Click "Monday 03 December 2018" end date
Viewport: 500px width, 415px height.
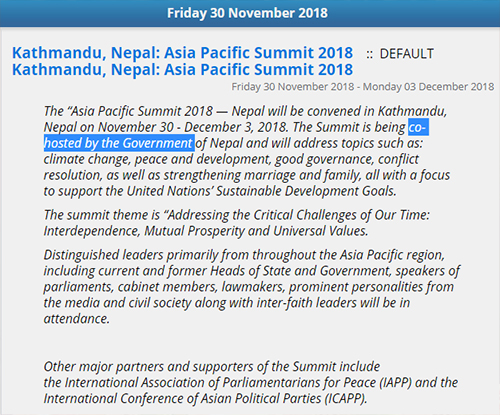pyautogui.click(x=428, y=87)
